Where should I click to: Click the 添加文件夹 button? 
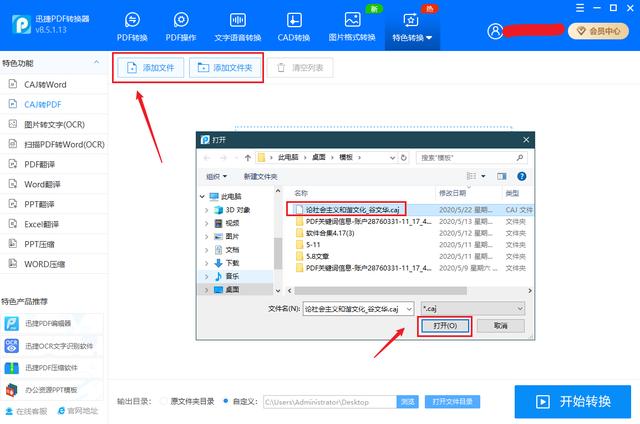(x=225, y=68)
